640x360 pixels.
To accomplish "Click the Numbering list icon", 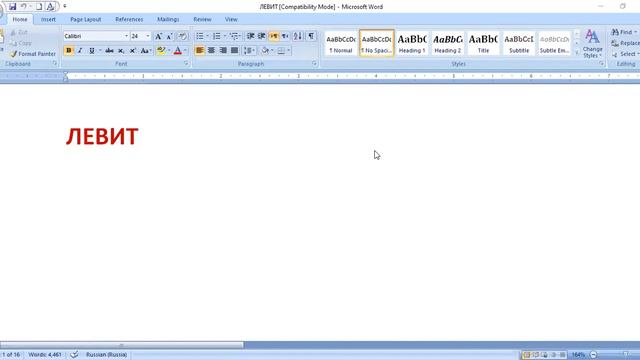I will 217,36.
